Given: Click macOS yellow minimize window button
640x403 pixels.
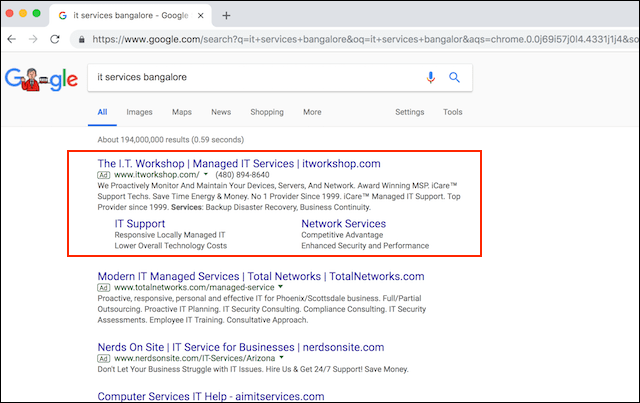Looking at the screenshot, I should pos(23,13).
